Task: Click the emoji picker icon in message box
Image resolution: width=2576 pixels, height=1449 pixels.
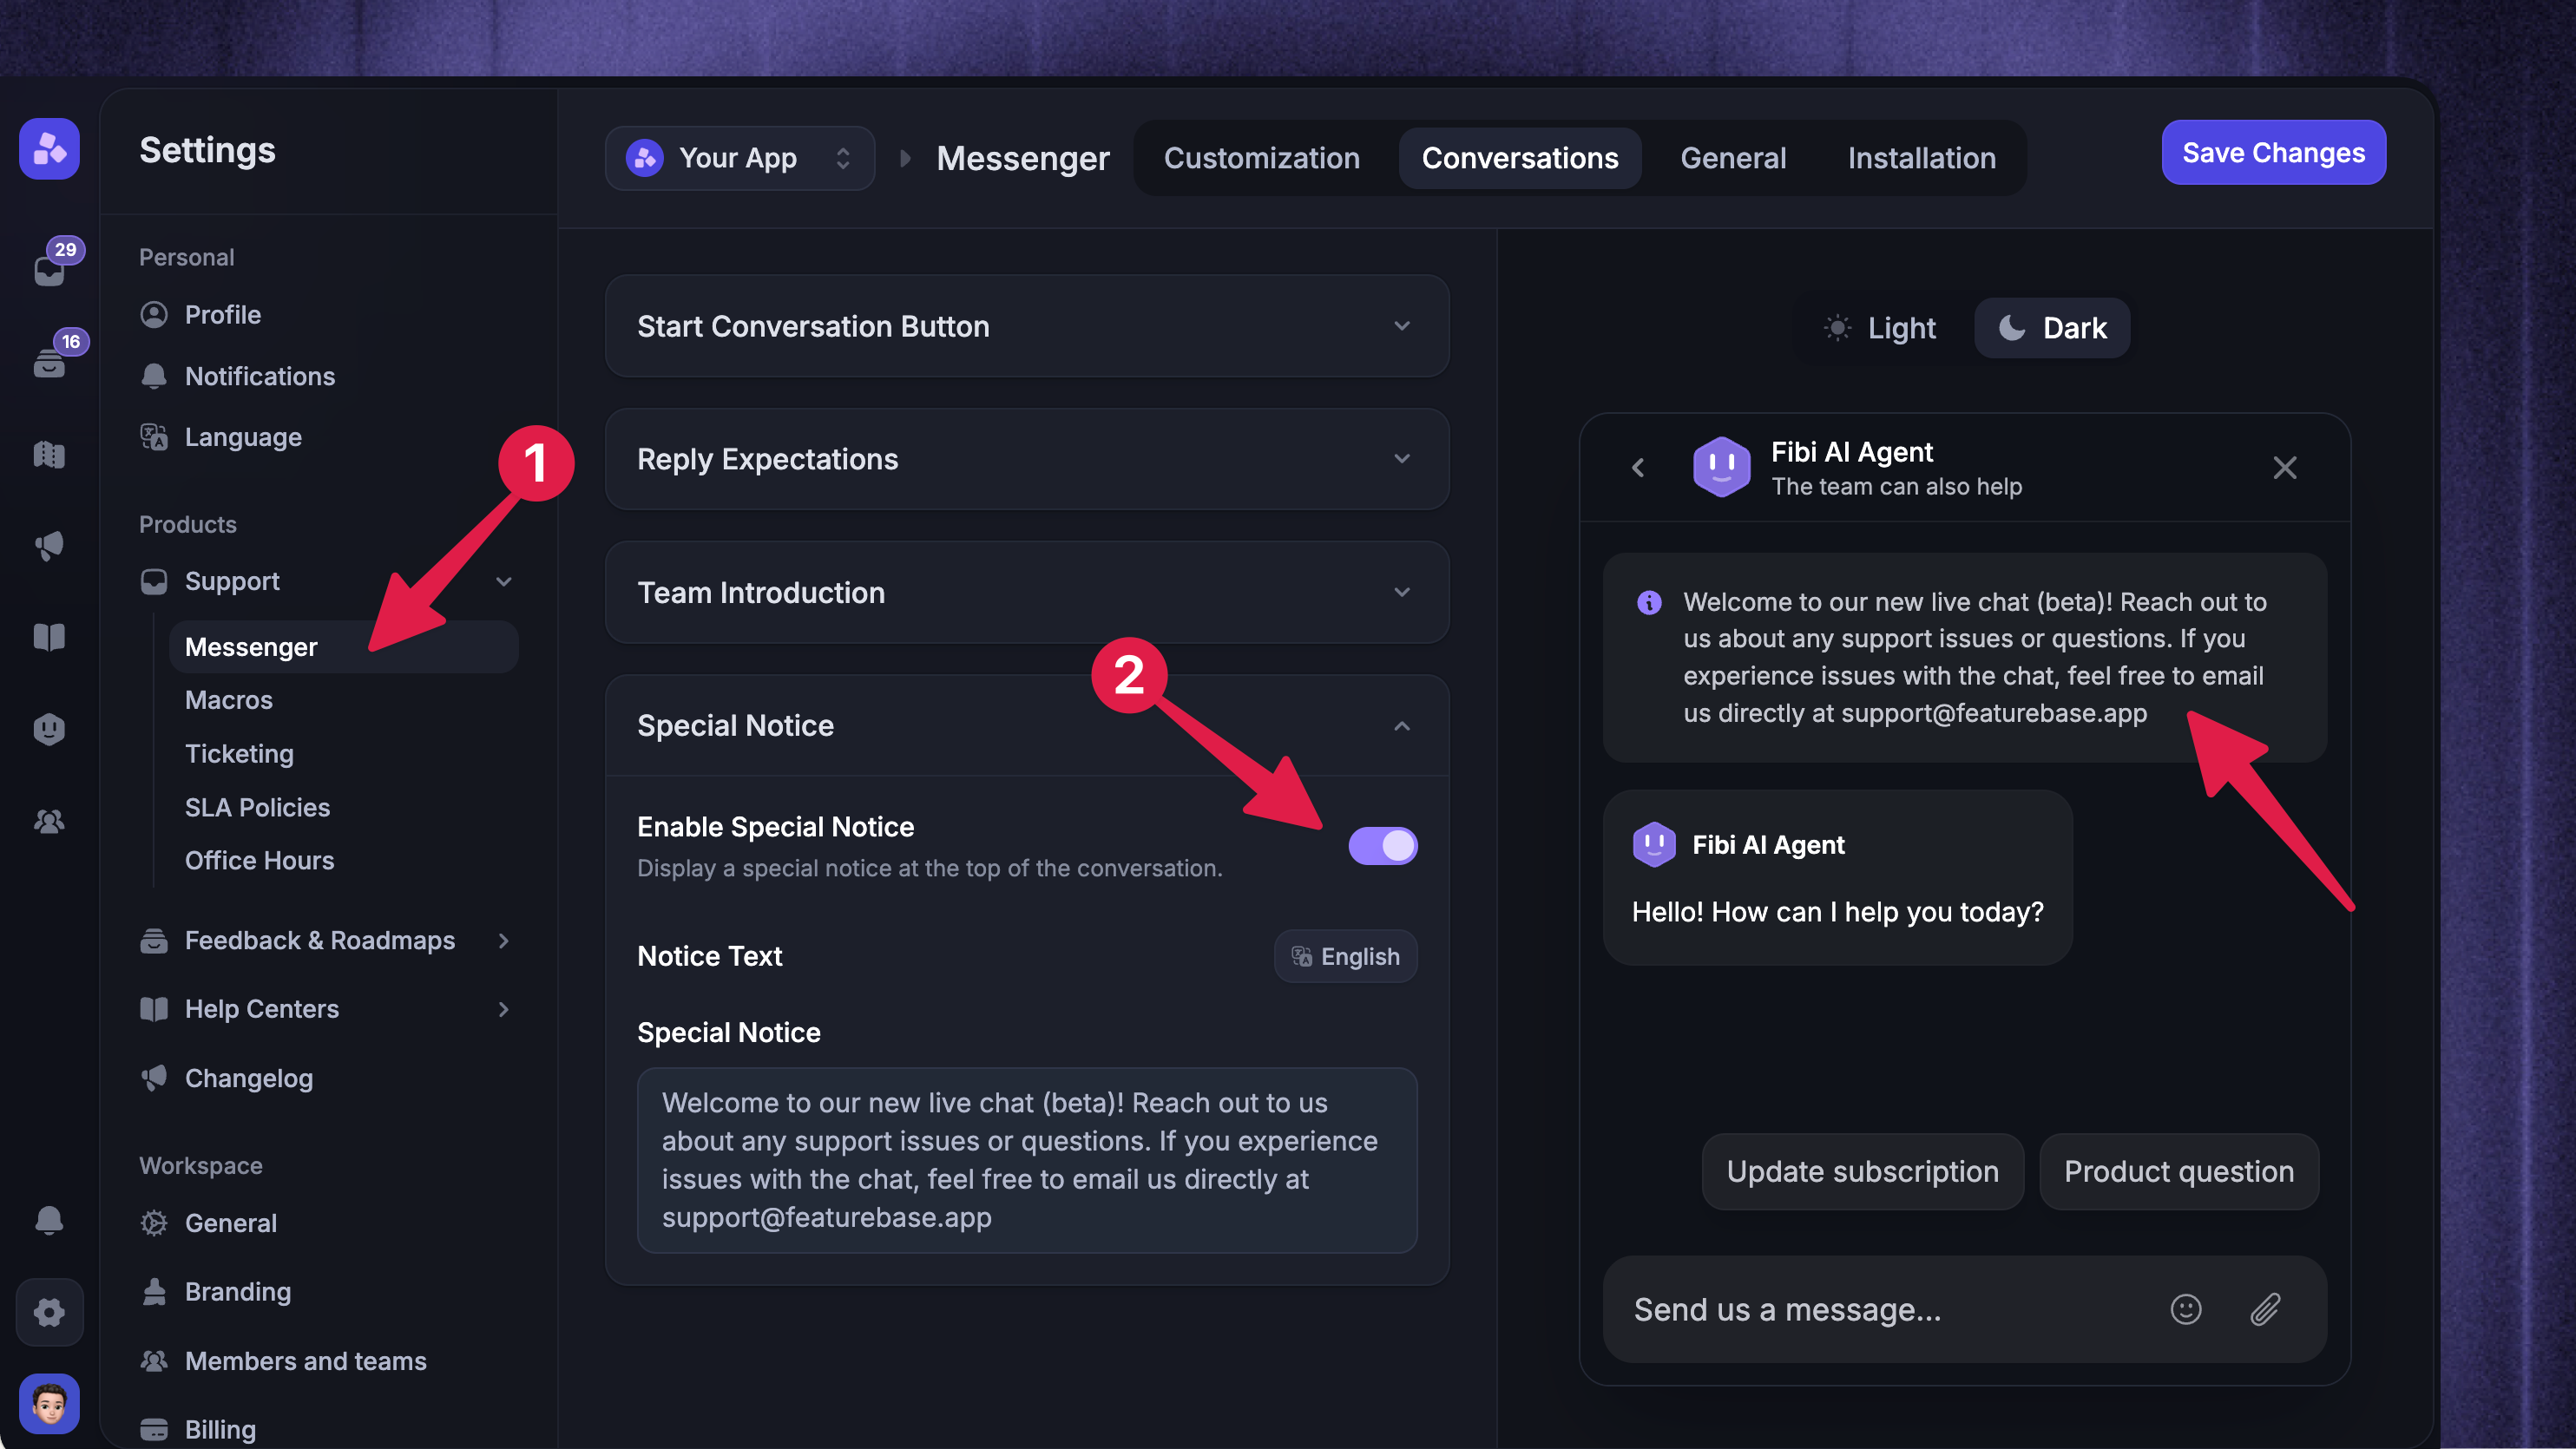Action: click(2185, 1309)
